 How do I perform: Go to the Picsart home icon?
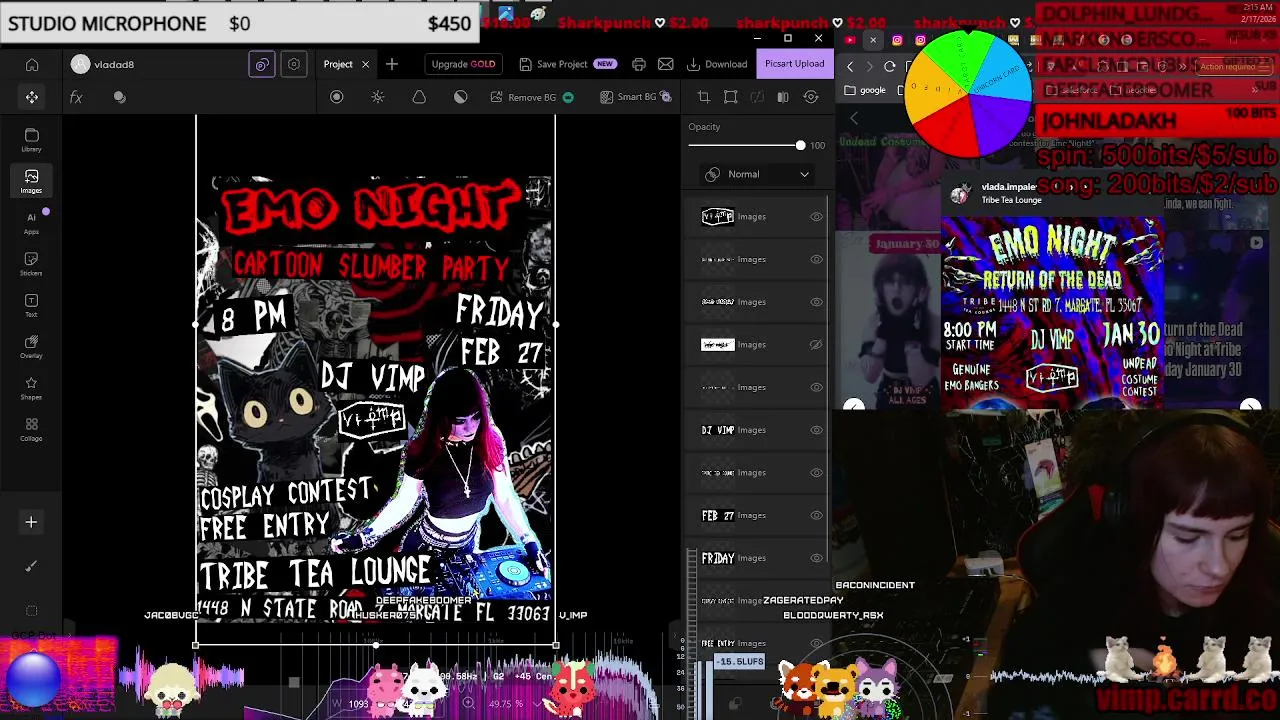pyautogui.click(x=32, y=65)
